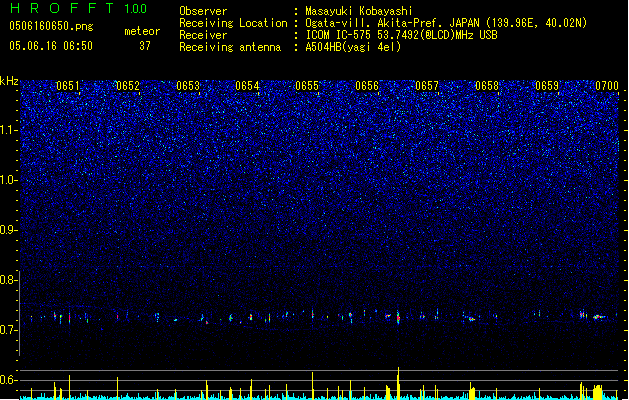Click the 'Receiving Location' label
The width and height of the screenshot is (629, 400).
(x=233, y=23)
